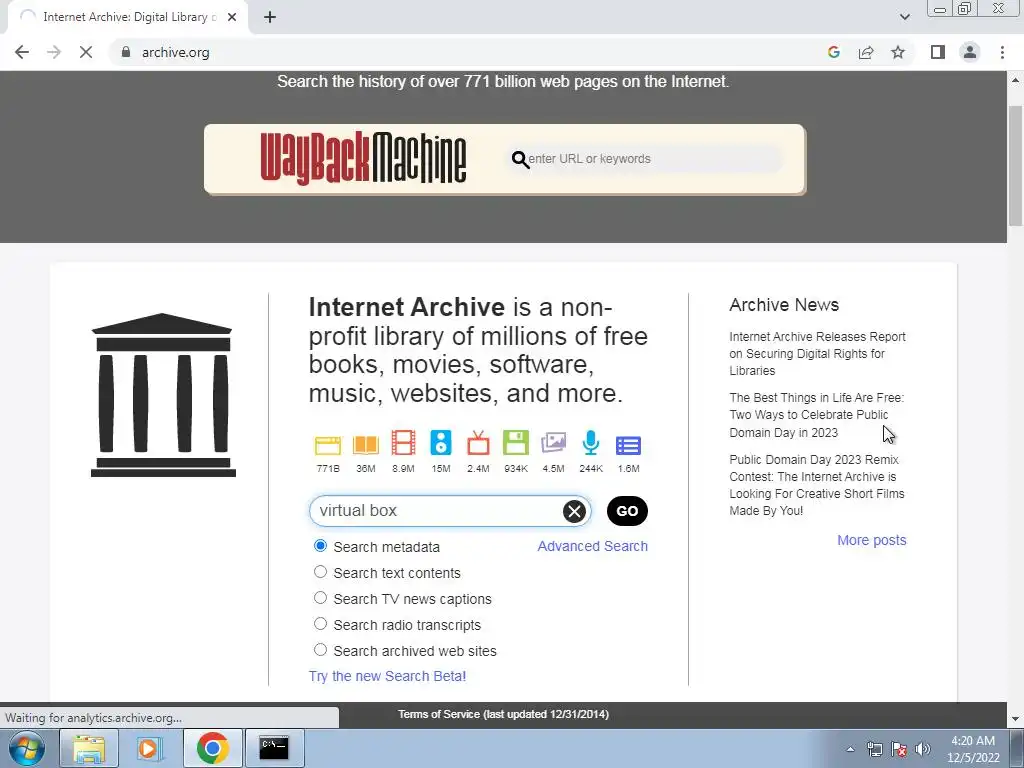Open File Explorer from the taskbar
This screenshot has width=1024, height=768.
point(89,748)
